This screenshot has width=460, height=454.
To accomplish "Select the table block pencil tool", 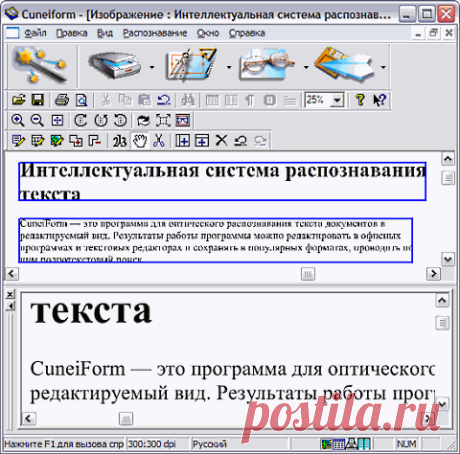I will pos(37,140).
